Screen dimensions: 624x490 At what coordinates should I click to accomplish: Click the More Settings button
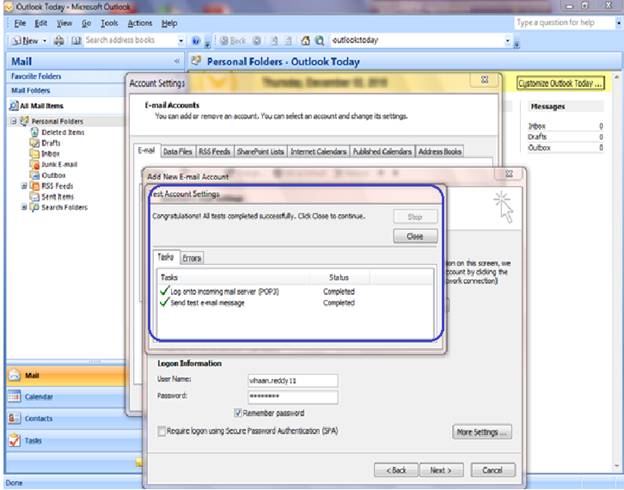[482, 432]
